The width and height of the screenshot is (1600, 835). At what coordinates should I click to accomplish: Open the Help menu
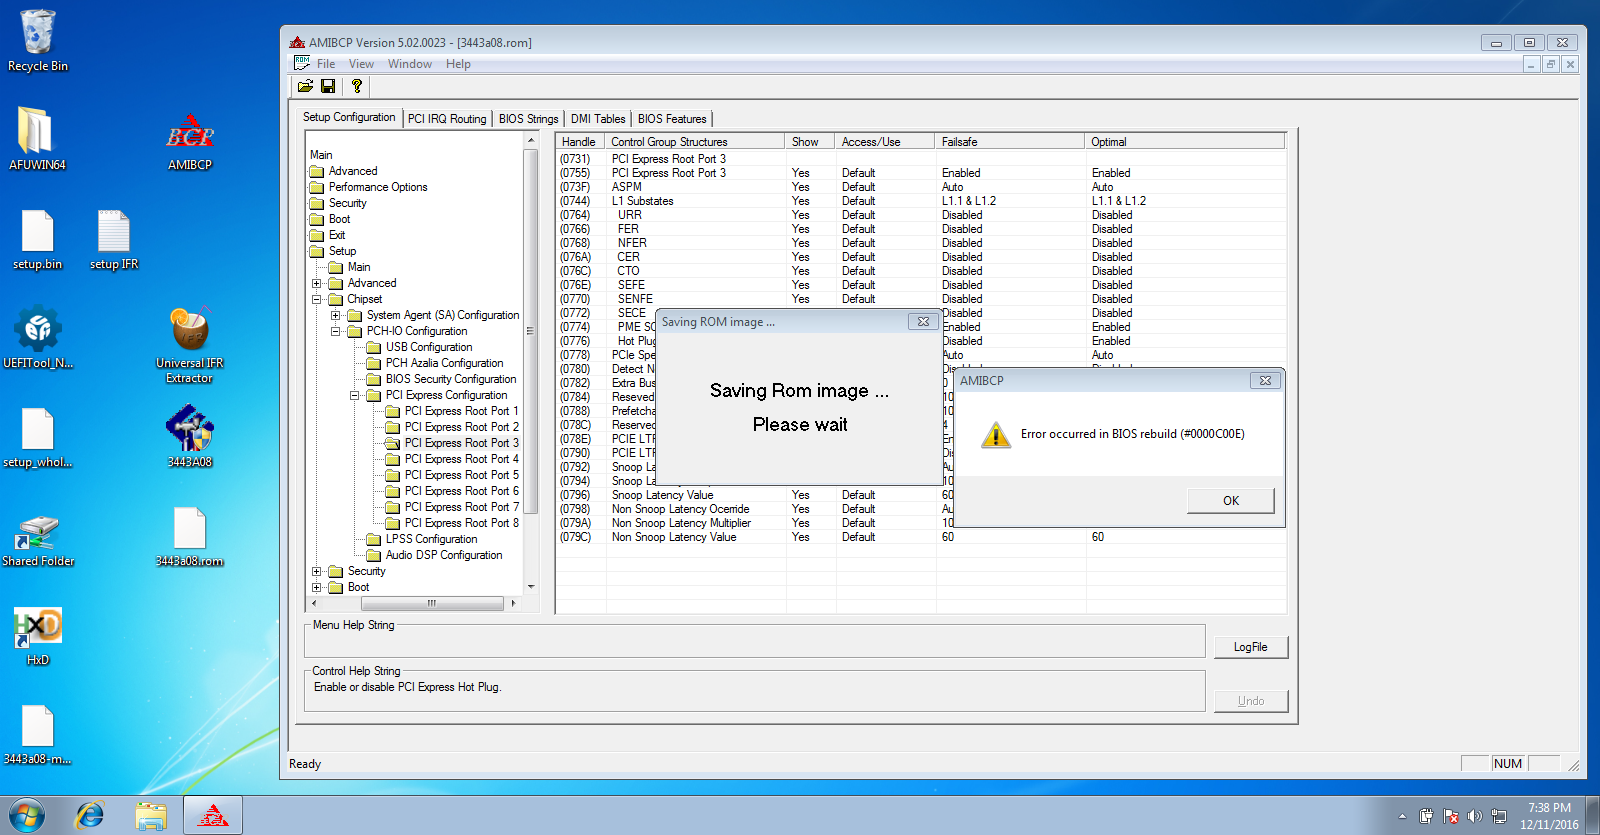point(458,64)
